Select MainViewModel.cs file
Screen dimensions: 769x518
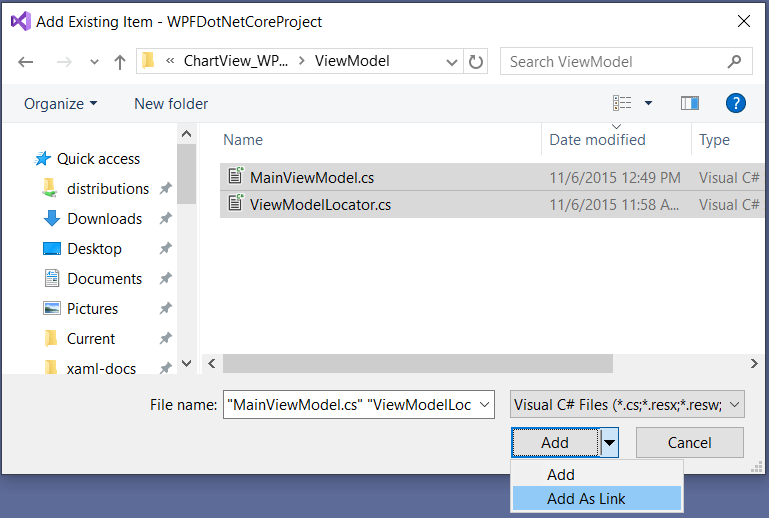coord(491,177)
